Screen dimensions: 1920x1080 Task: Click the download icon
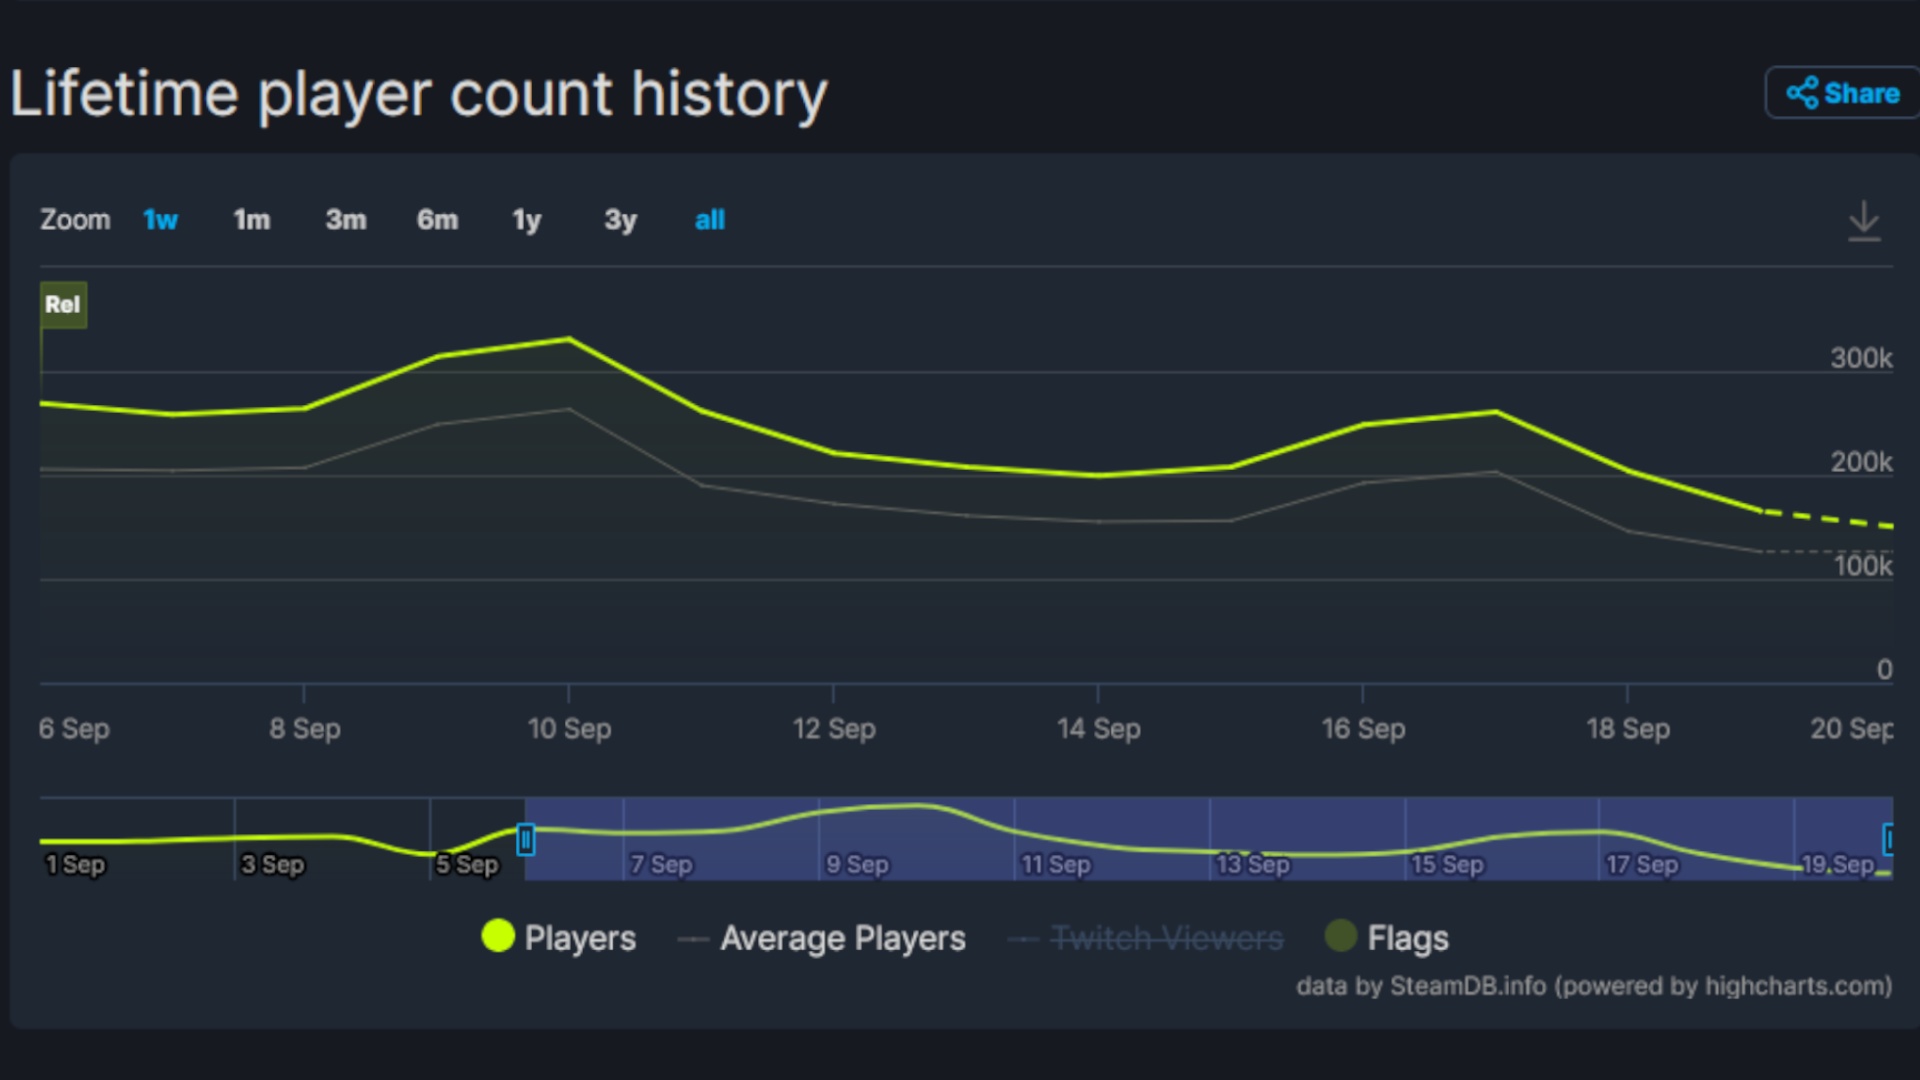point(1865,220)
